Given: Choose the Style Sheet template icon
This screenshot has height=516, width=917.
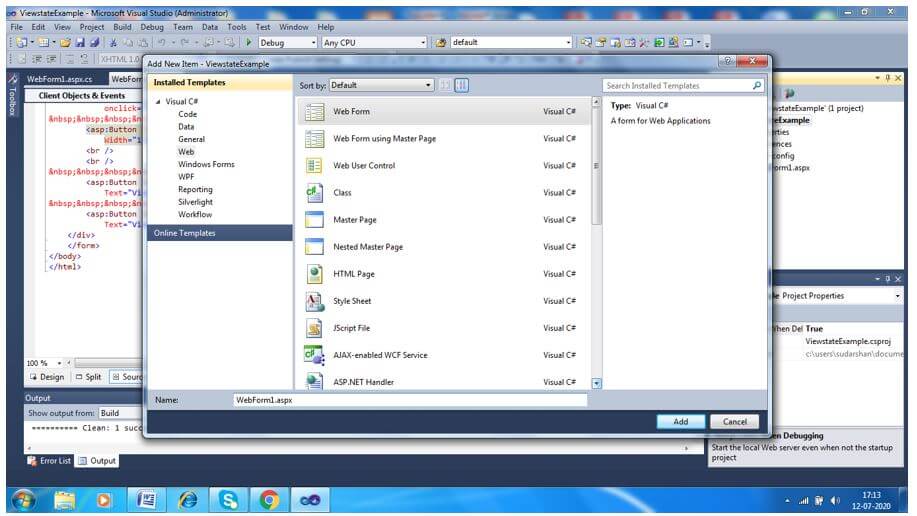Looking at the screenshot, I should click(314, 301).
